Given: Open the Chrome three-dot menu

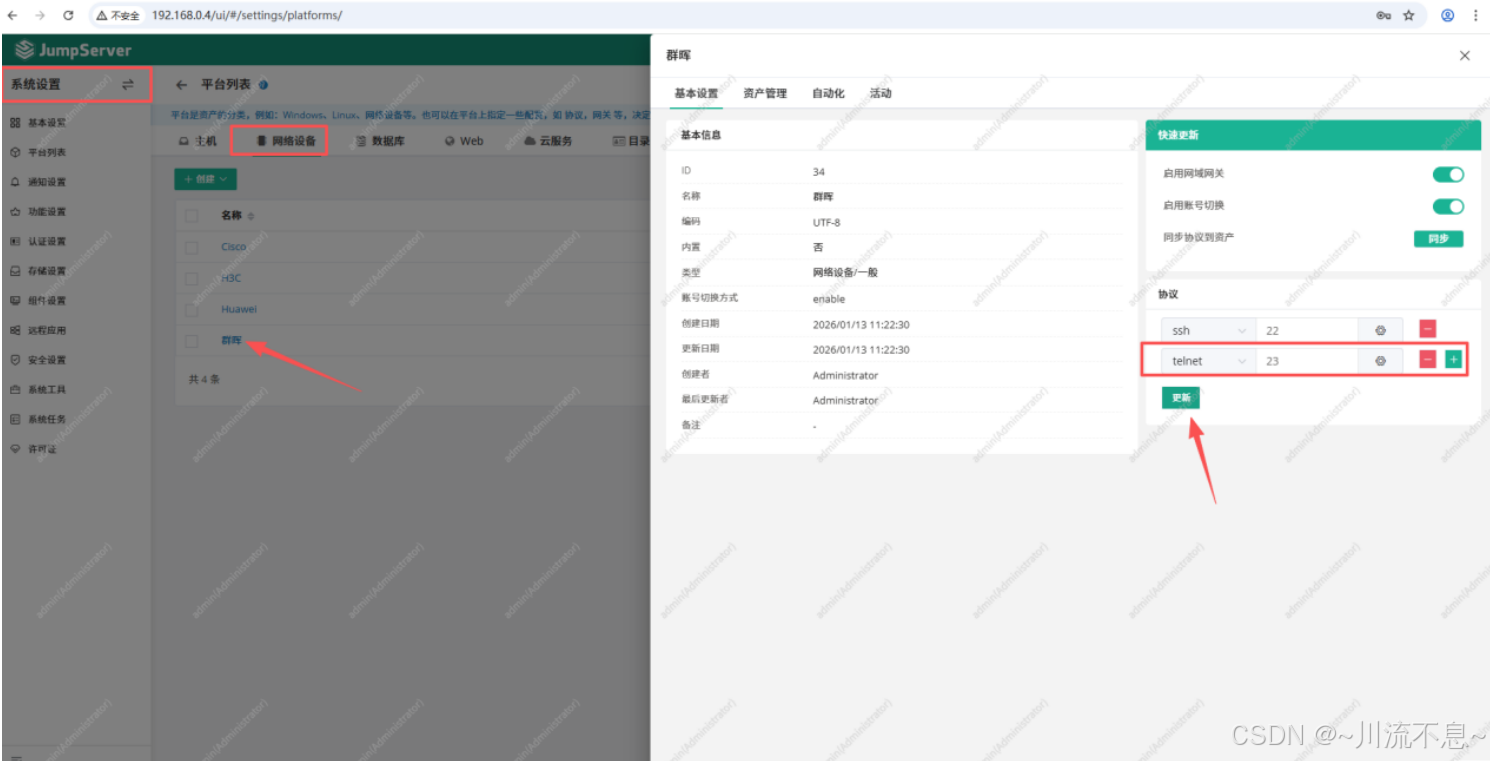Looking at the screenshot, I should pyautogui.click(x=1475, y=15).
